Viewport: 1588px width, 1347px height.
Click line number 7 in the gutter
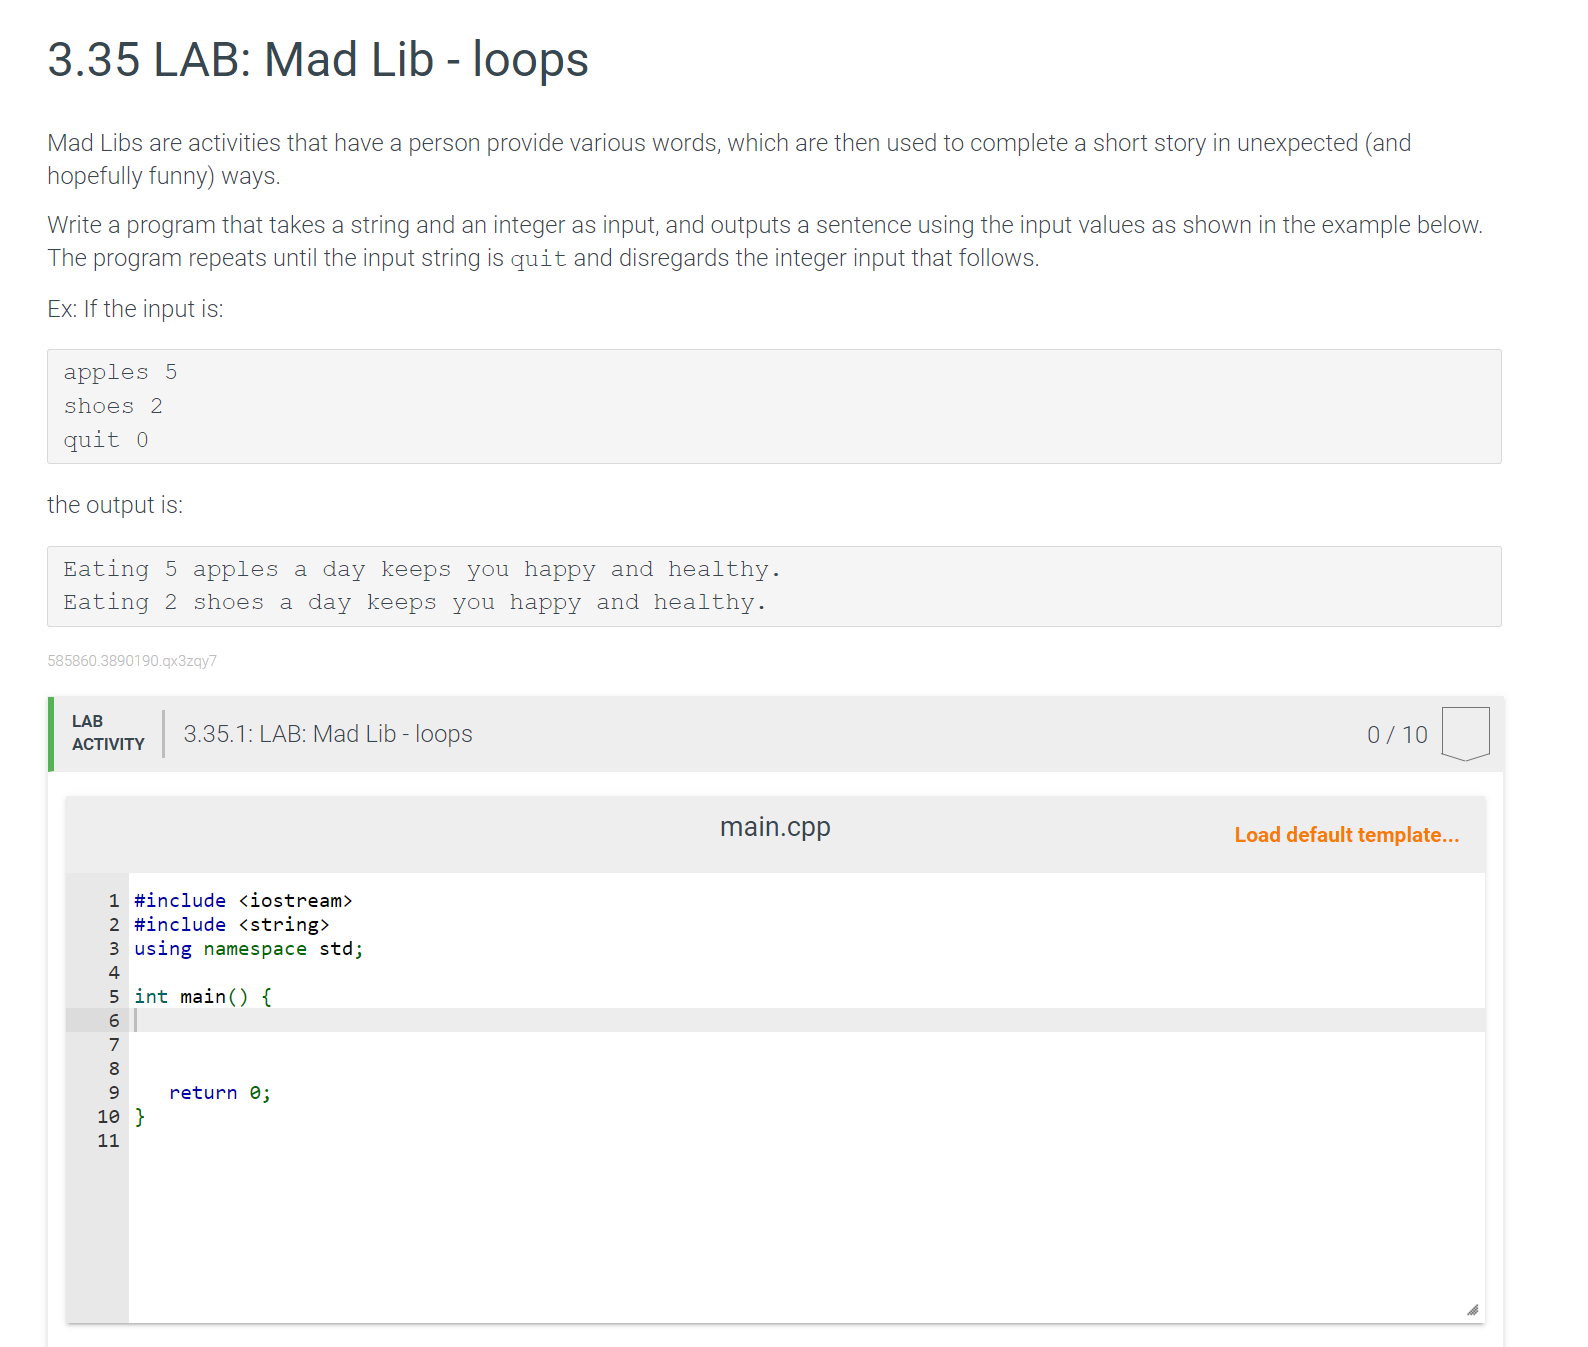click(114, 1044)
